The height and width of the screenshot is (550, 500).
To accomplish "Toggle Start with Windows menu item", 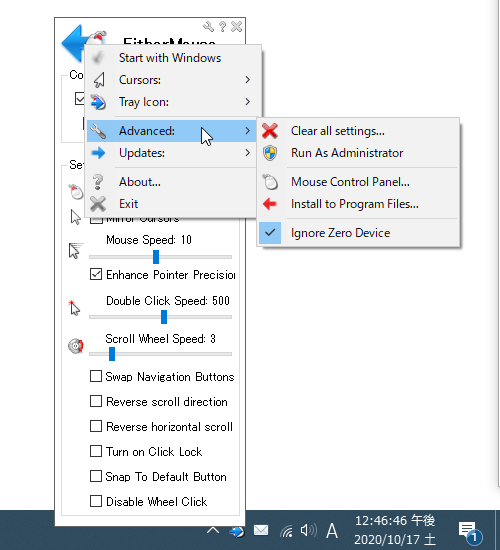I will coord(171,58).
